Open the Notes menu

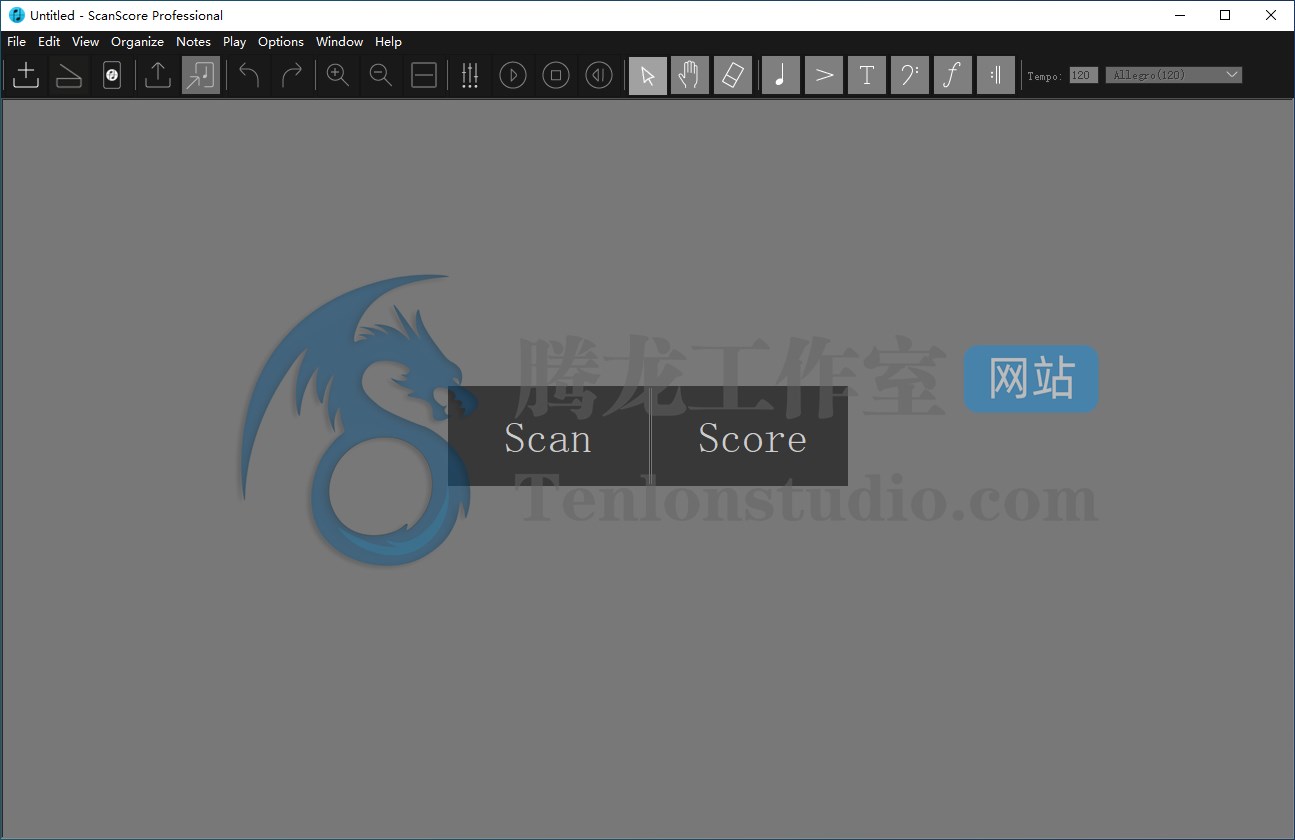coord(194,42)
